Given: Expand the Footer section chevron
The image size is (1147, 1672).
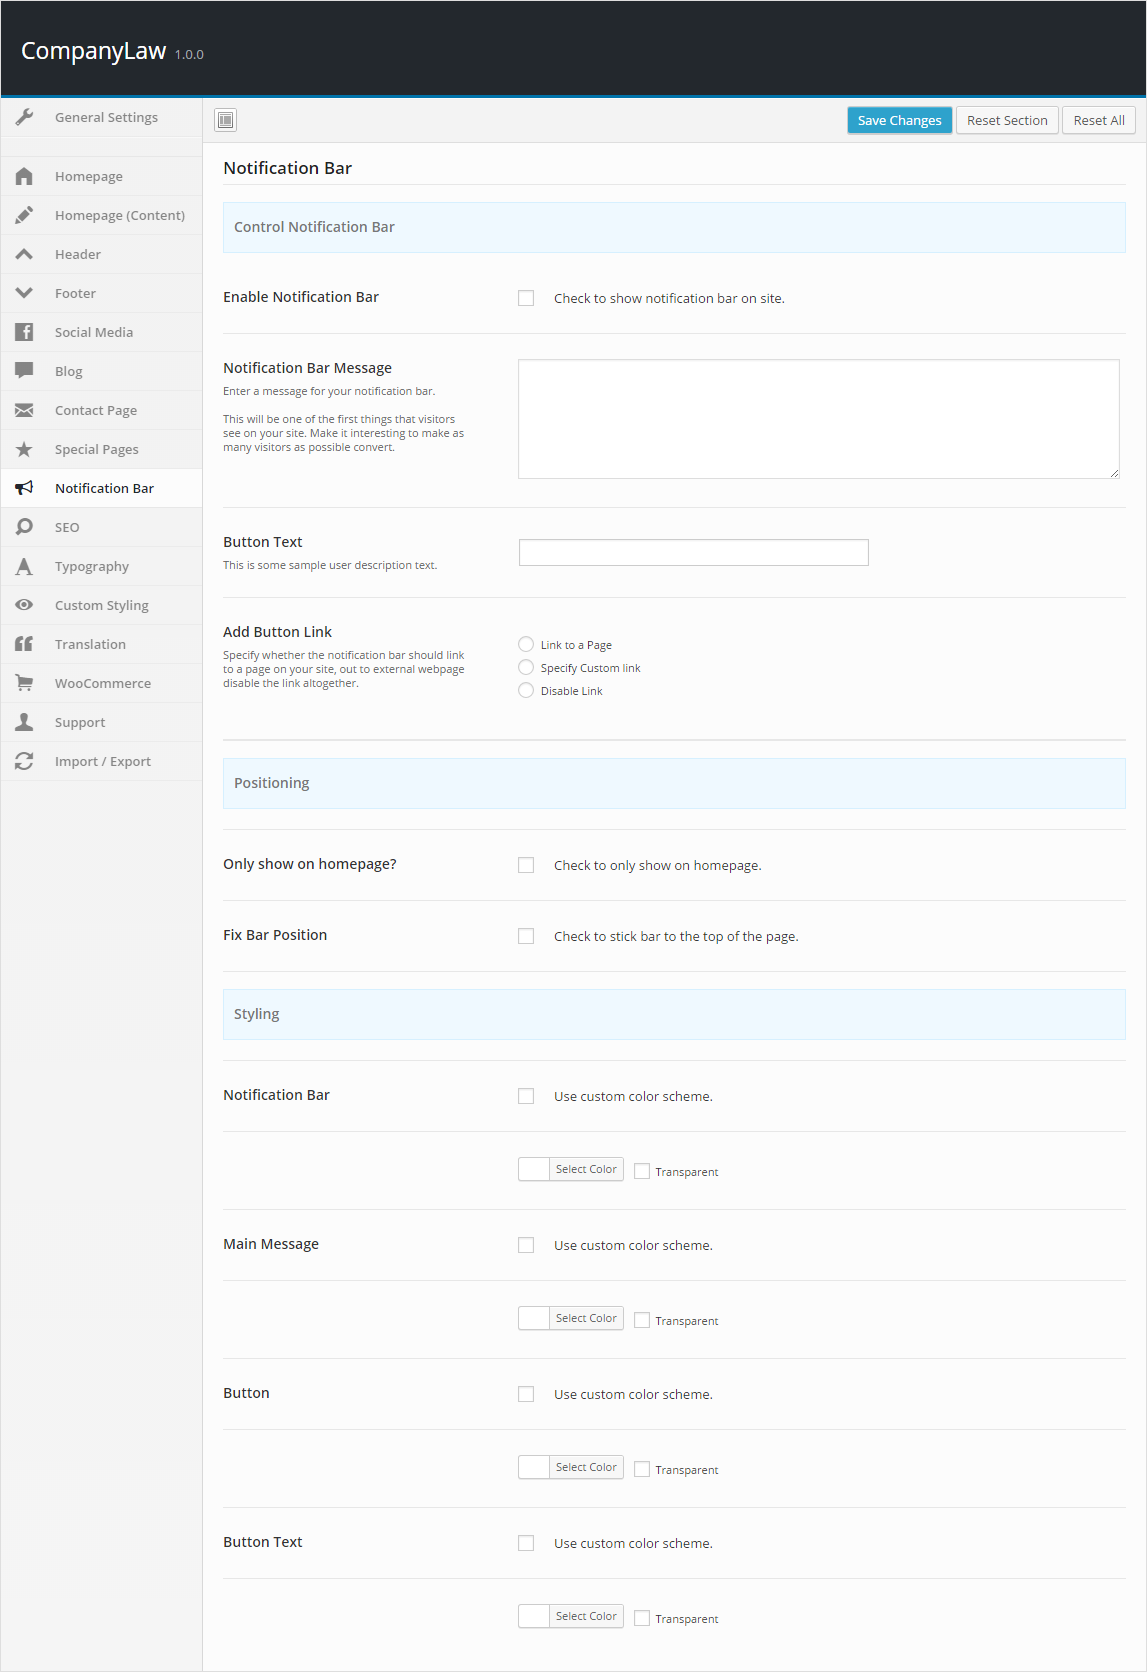Looking at the screenshot, I should tap(25, 293).
